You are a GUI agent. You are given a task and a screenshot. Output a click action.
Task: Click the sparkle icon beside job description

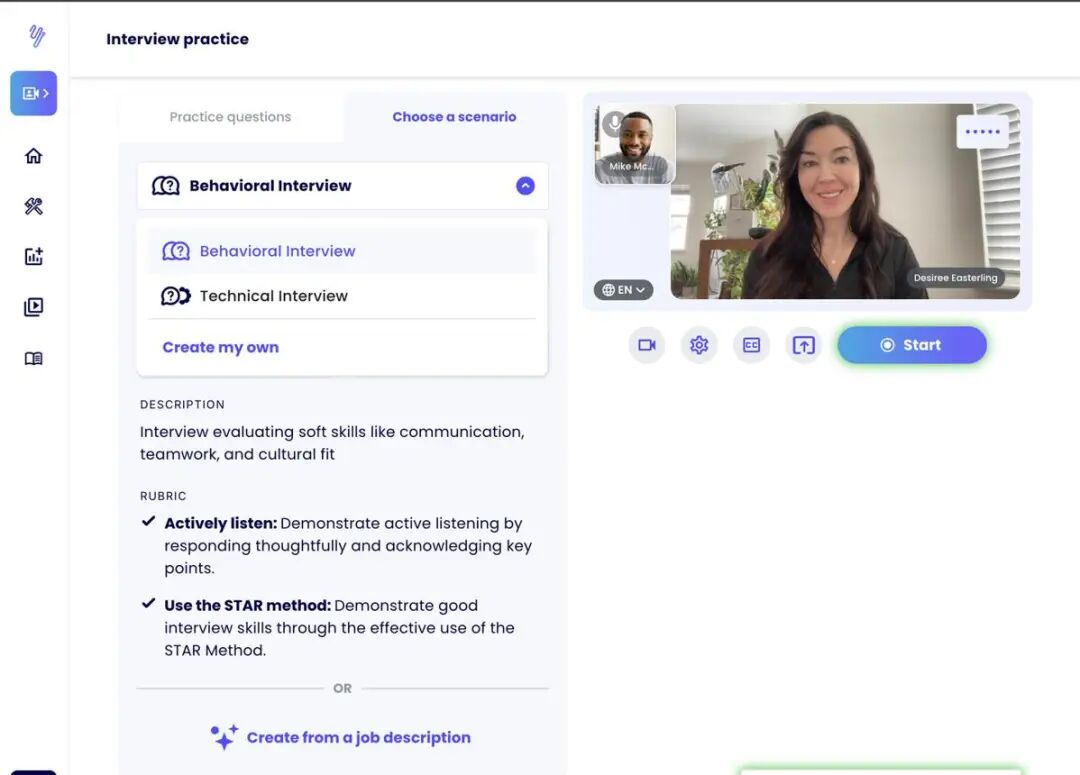click(225, 737)
